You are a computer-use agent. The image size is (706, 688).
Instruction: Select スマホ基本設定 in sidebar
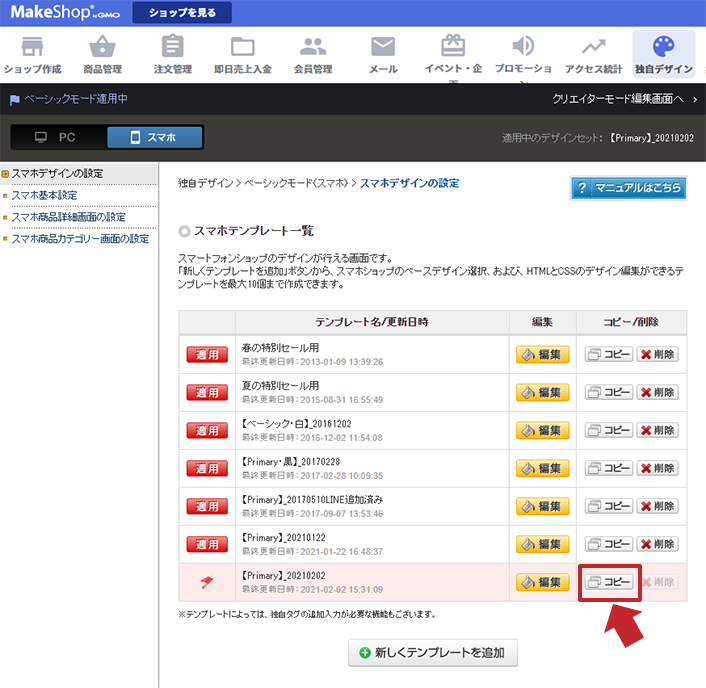(44, 195)
